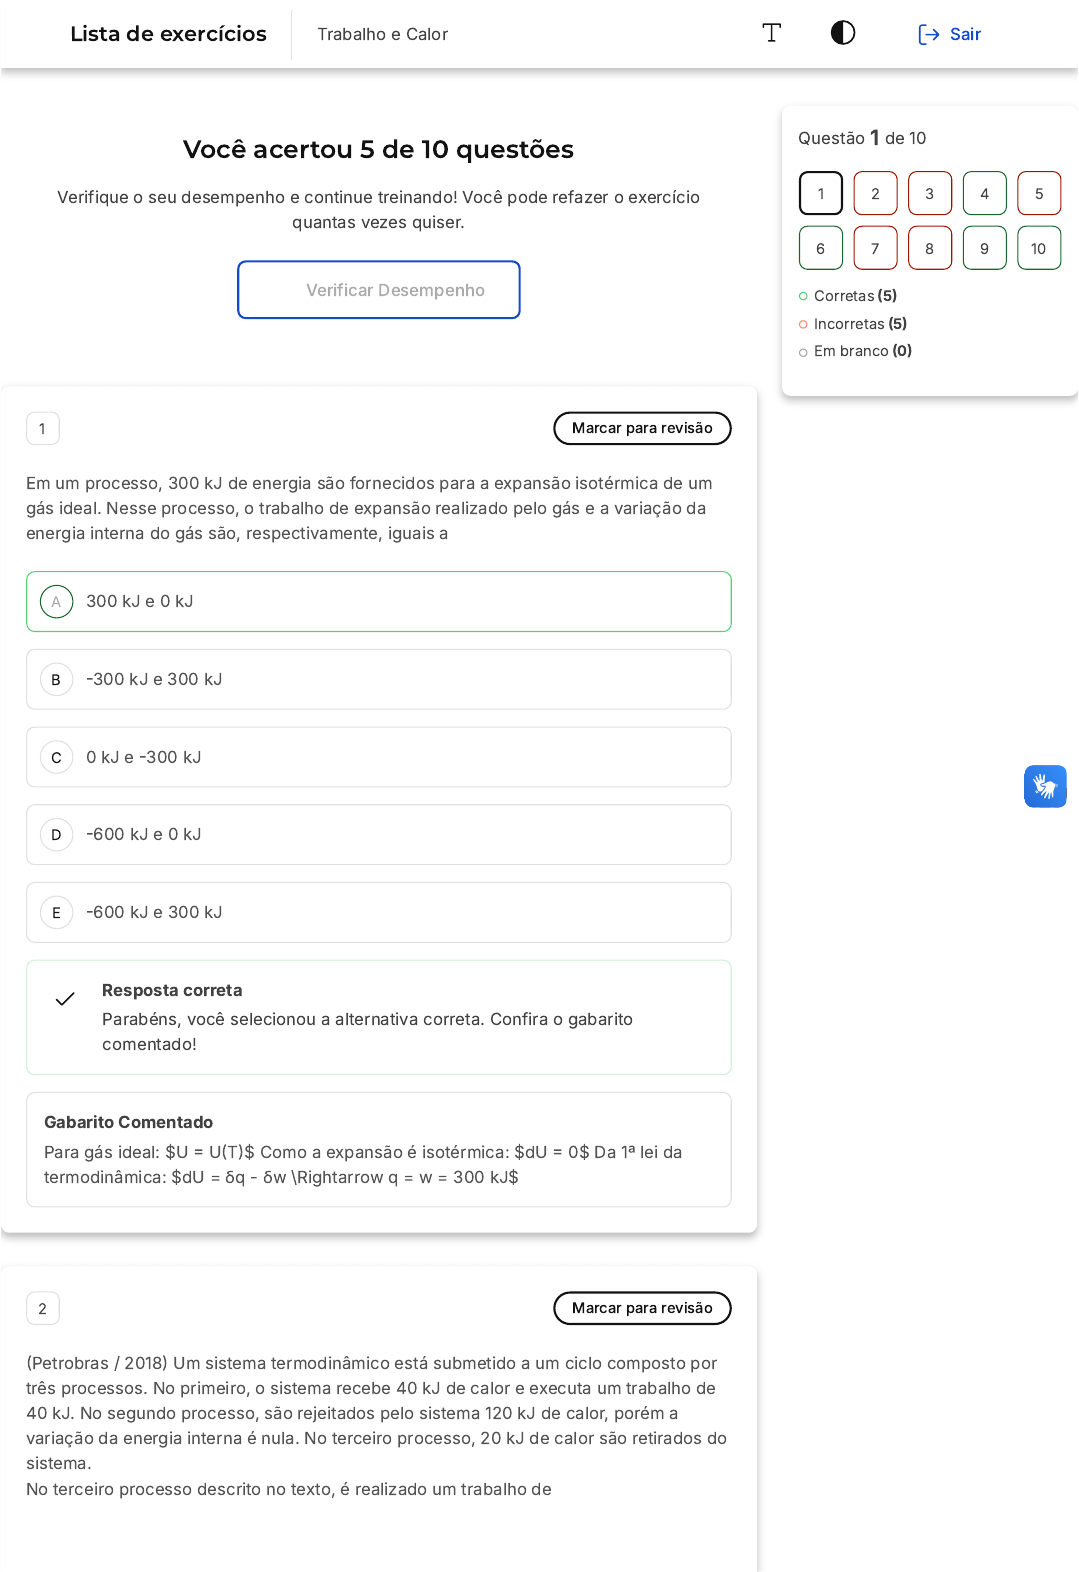Go to question 5 in navigator
This screenshot has width=1079, height=1572.
coord(1038,193)
